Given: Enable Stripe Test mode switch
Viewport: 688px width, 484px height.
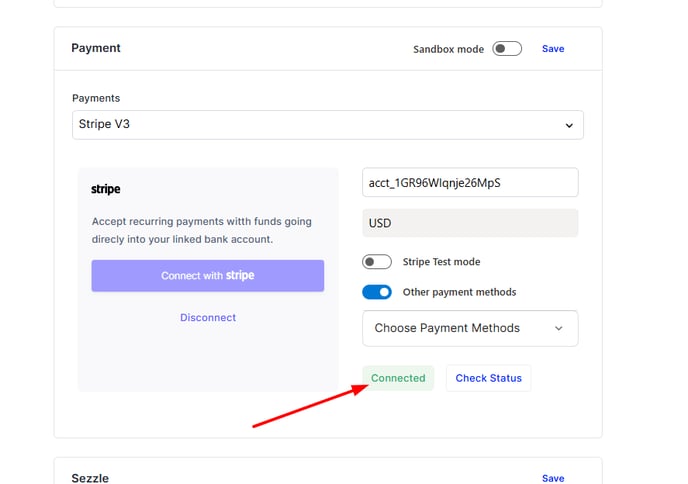Looking at the screenshot, I should [376, 262].
